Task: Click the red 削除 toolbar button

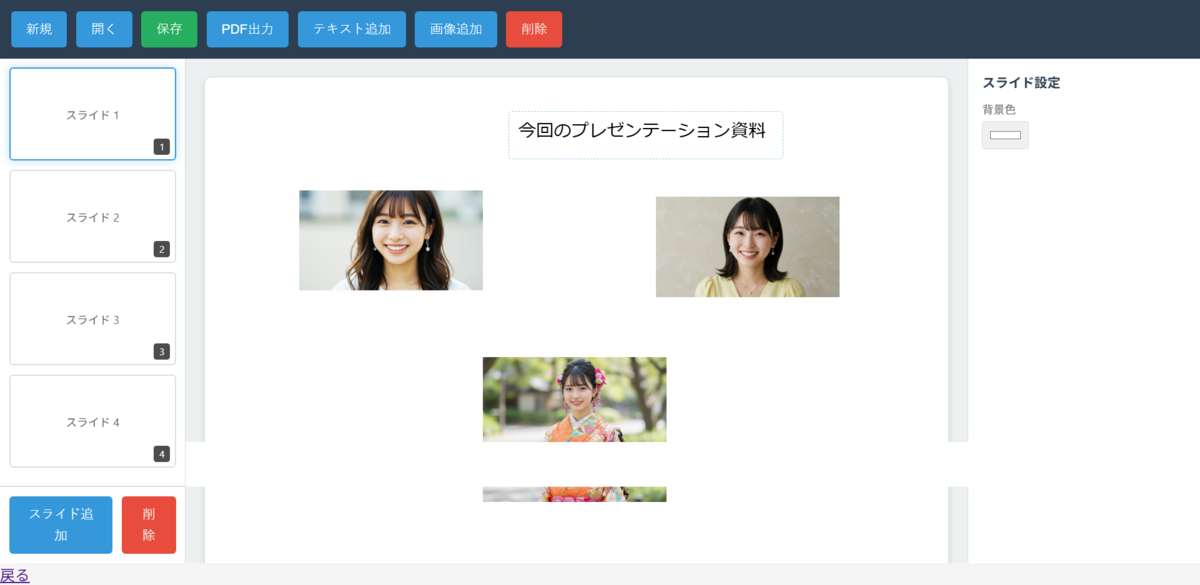Action: [x=534, y=29]
